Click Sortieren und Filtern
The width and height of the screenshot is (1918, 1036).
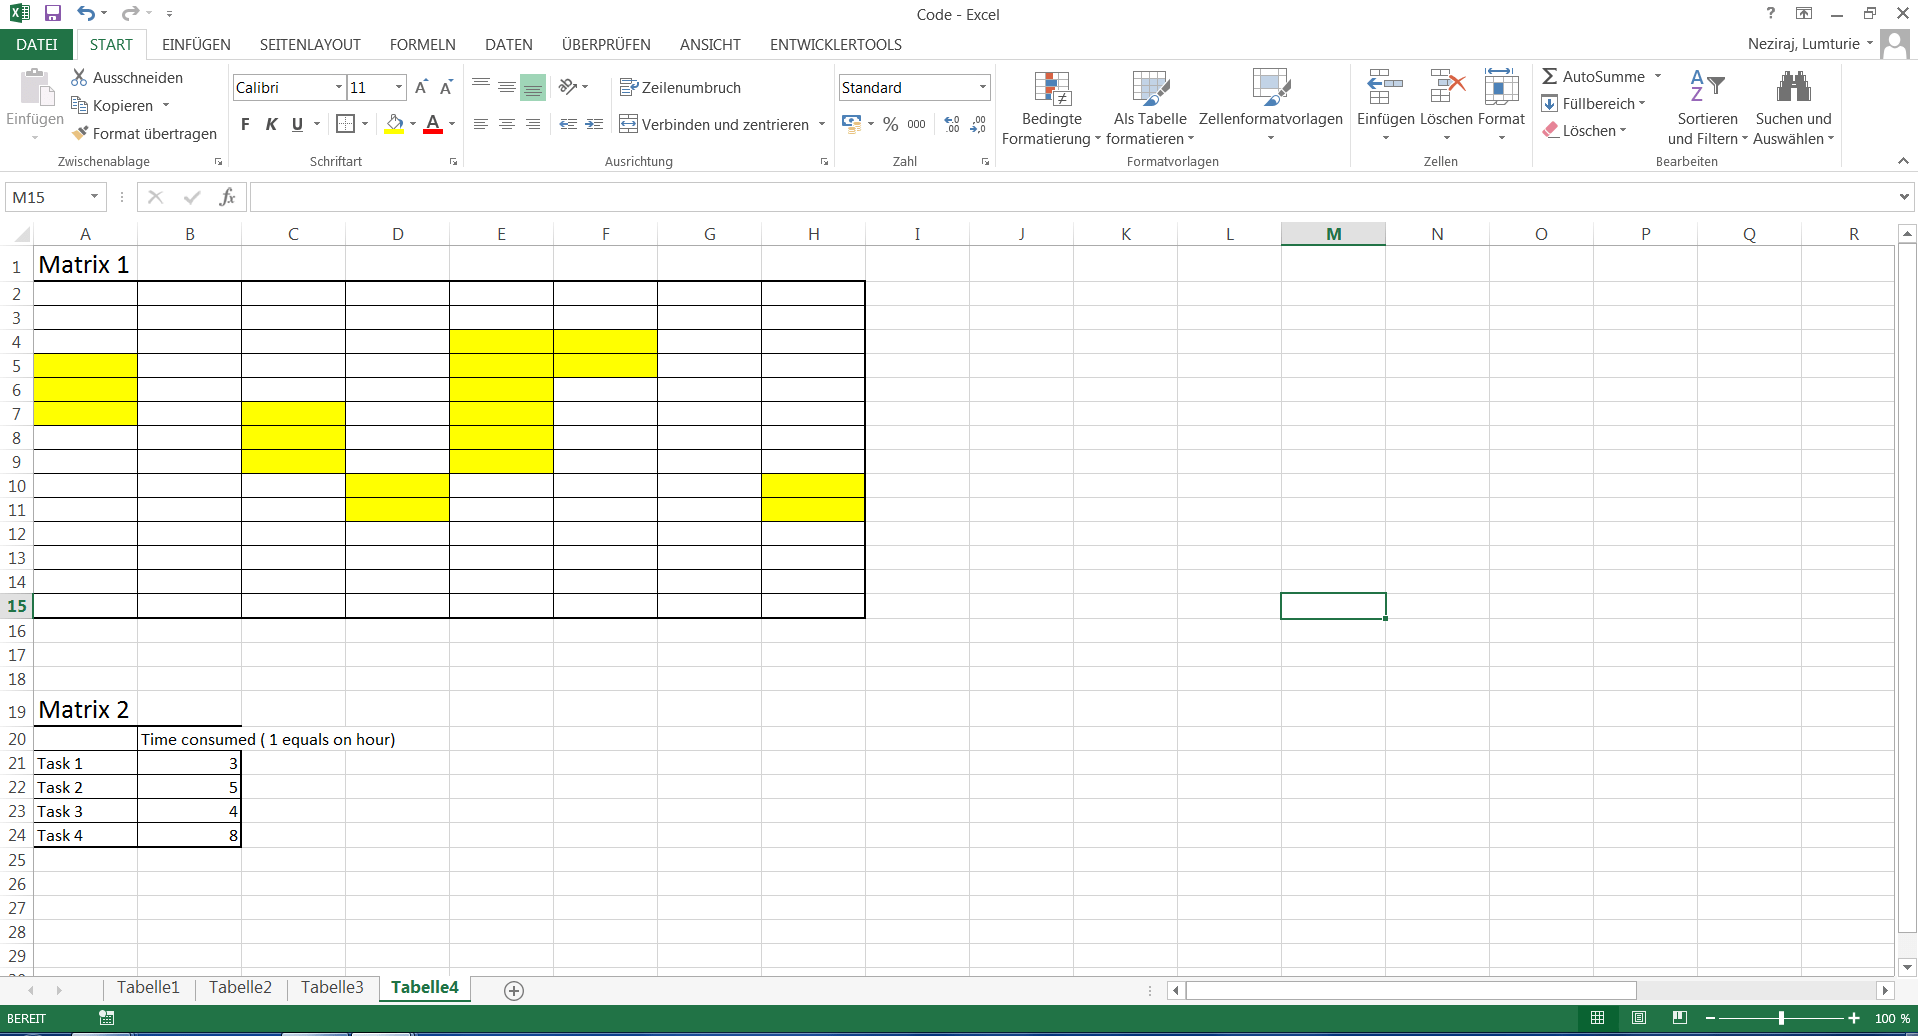(1707, 107)
